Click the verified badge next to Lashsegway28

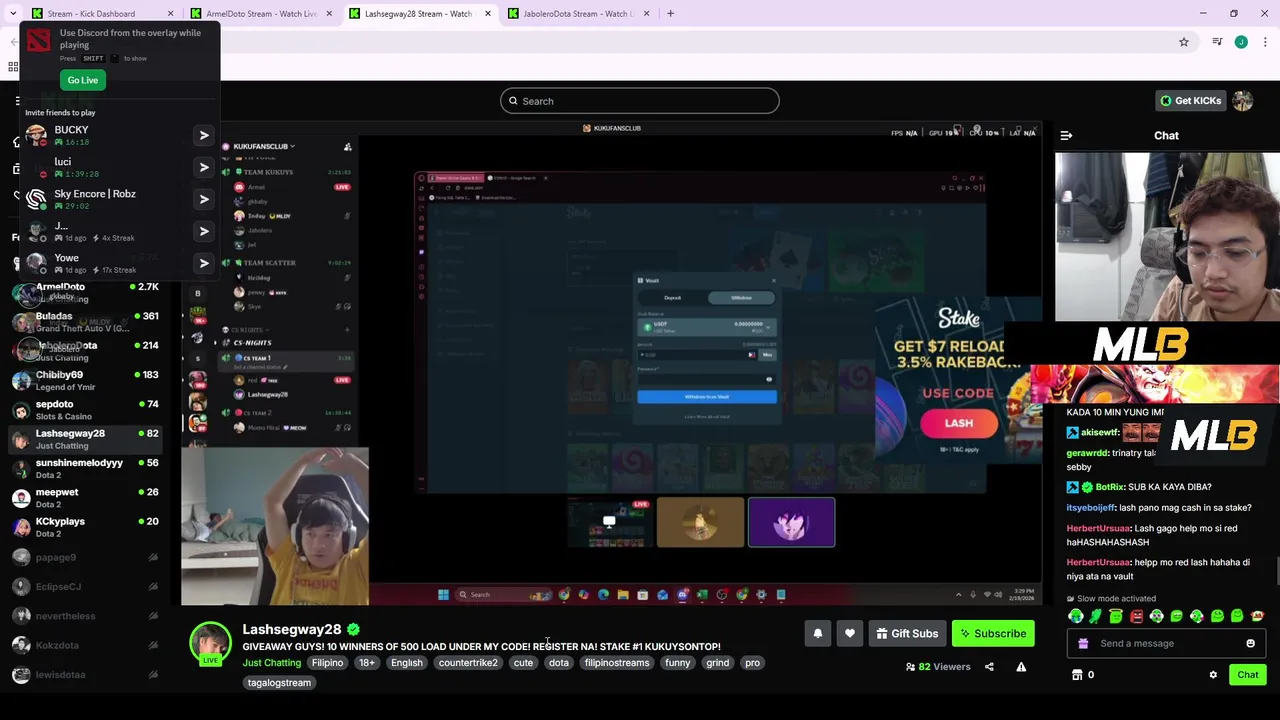click(x=353, y=630)
